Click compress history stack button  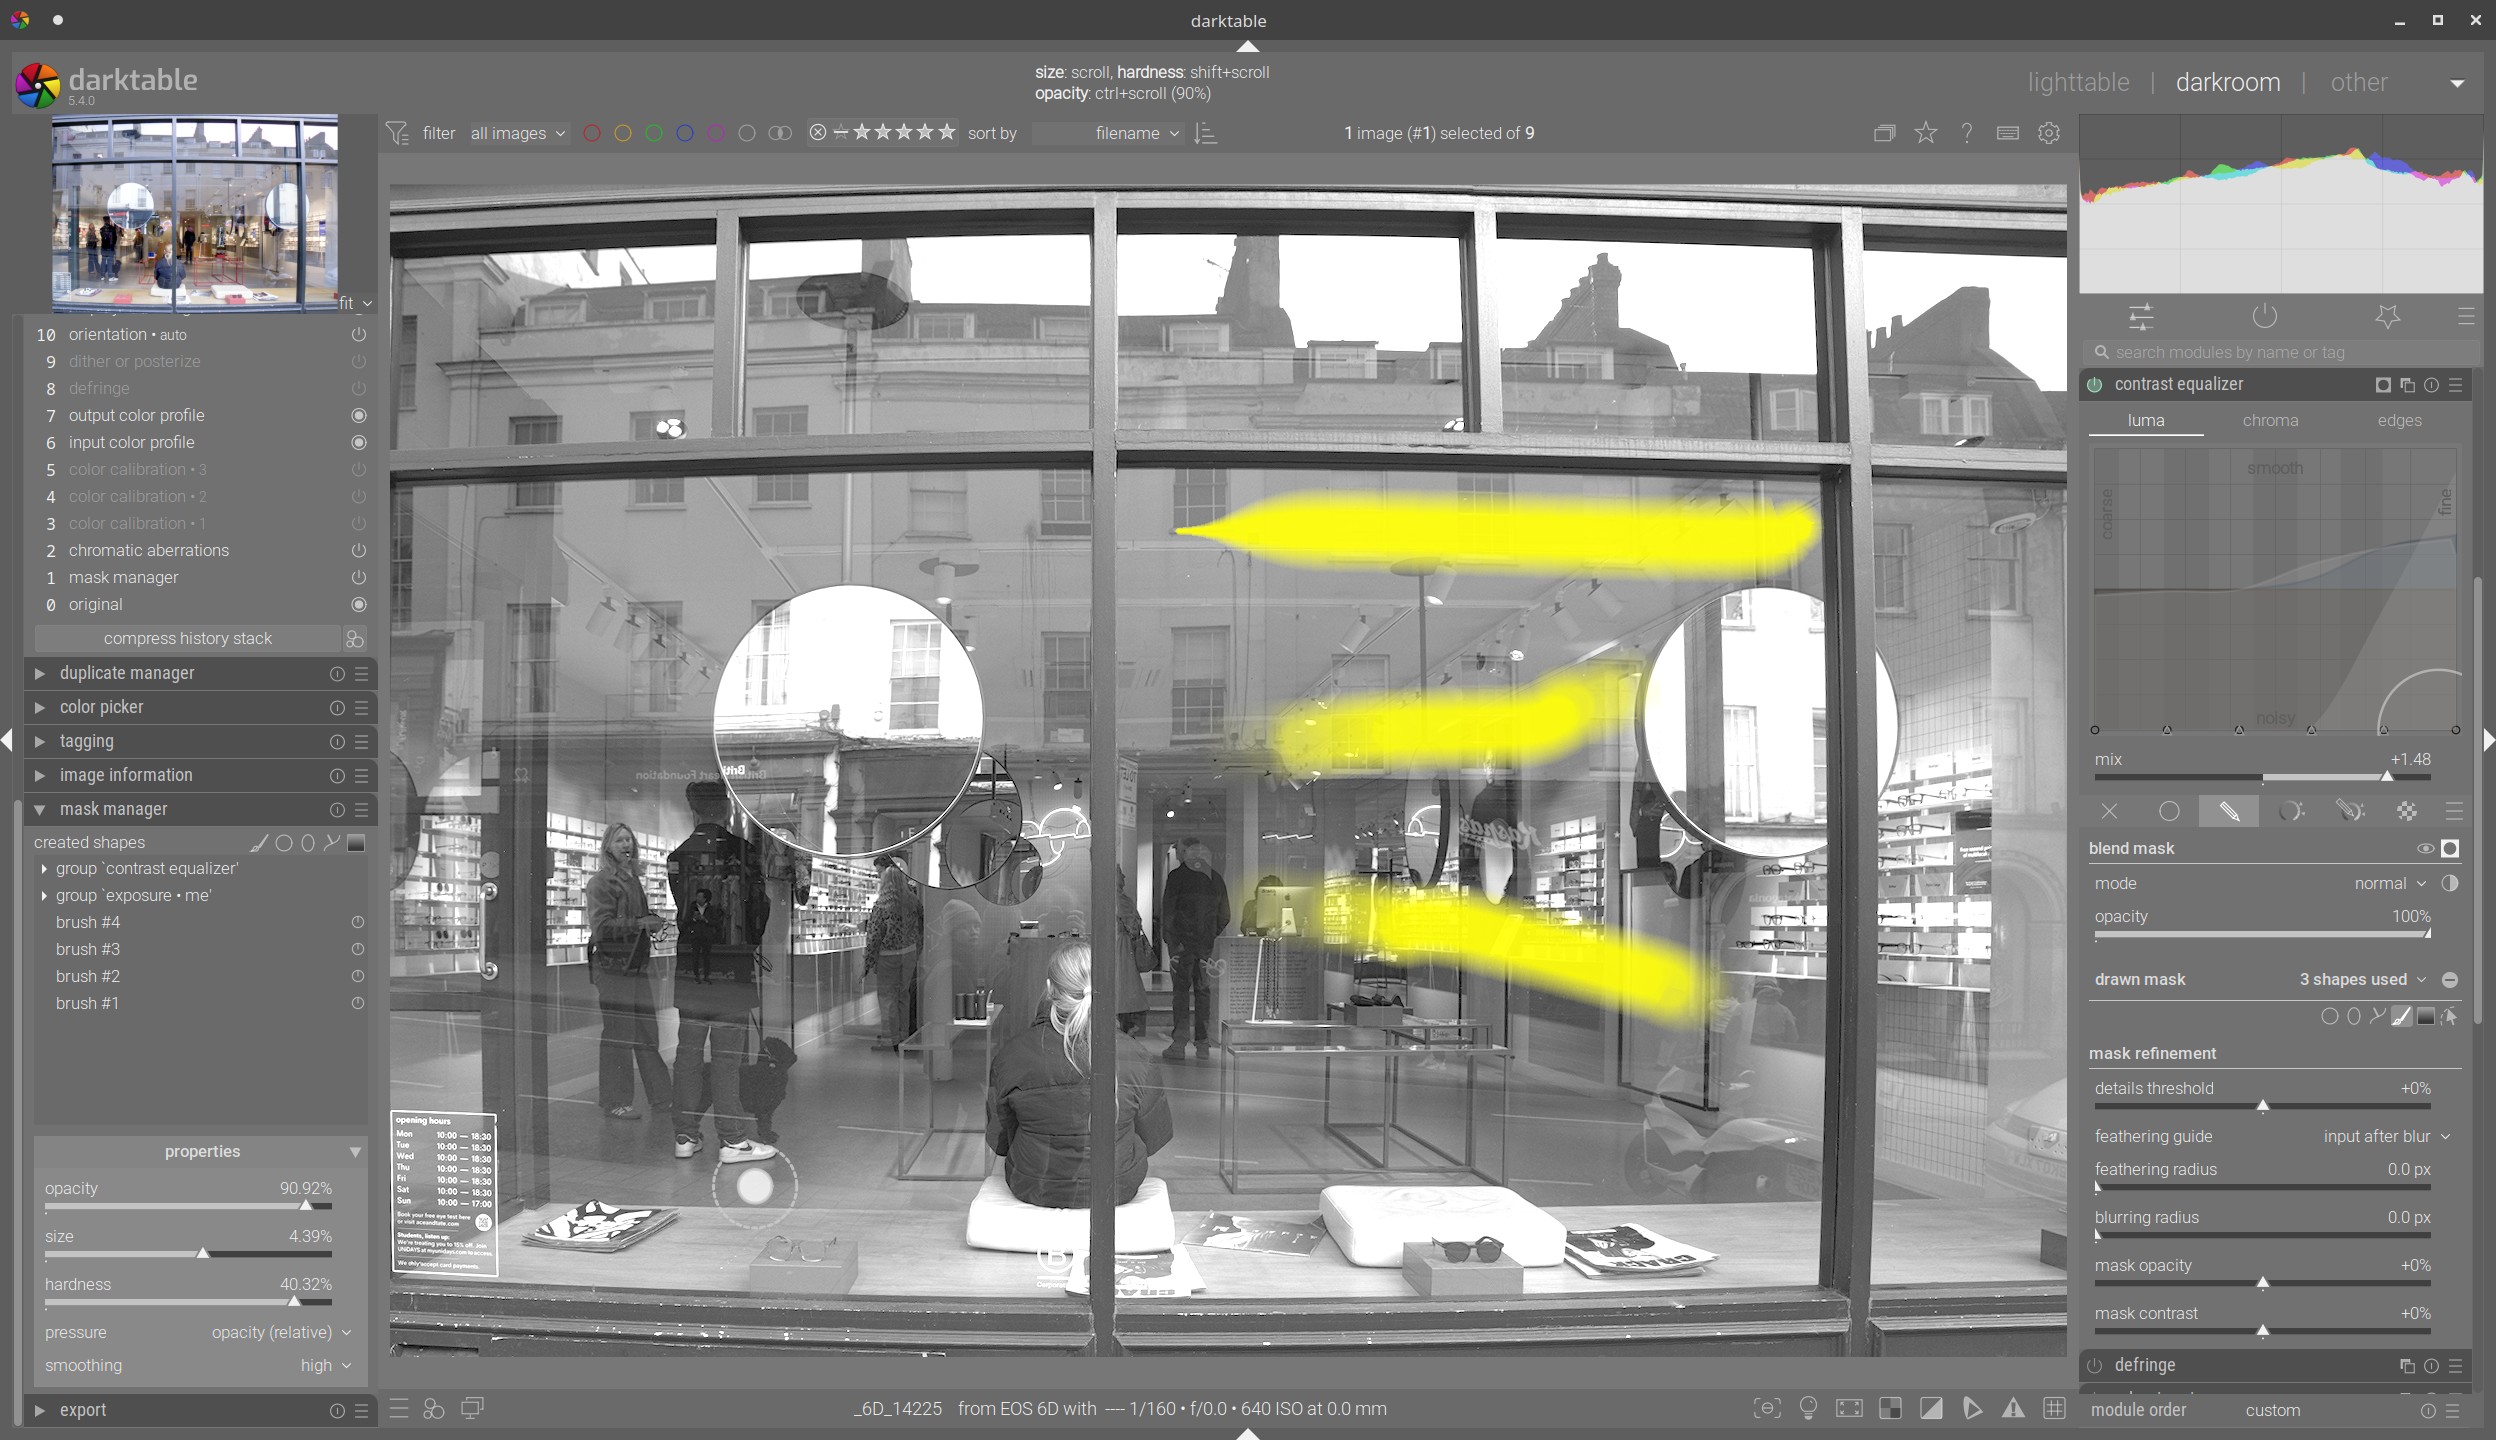(x=187, y=638)
